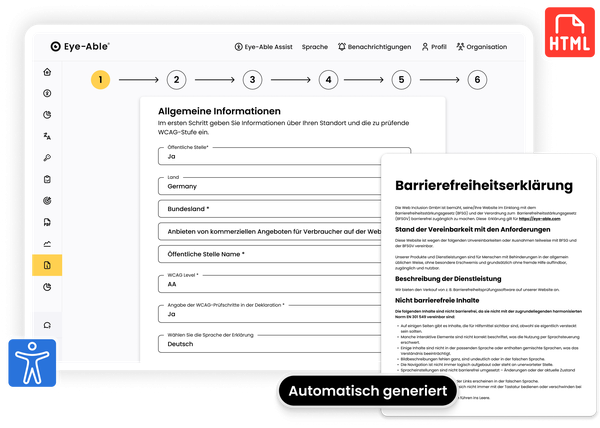
Task: Open the pie chart icon above the translation icon
Action: 47,115
